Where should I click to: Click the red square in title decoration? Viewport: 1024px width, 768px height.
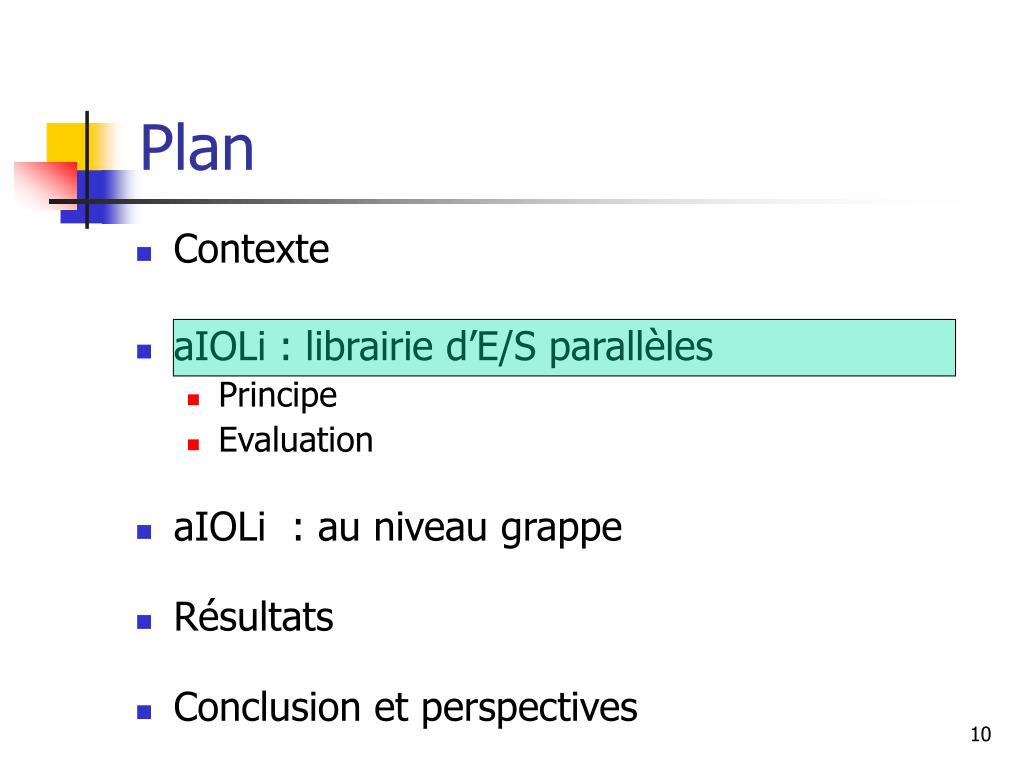coord(46,184)
